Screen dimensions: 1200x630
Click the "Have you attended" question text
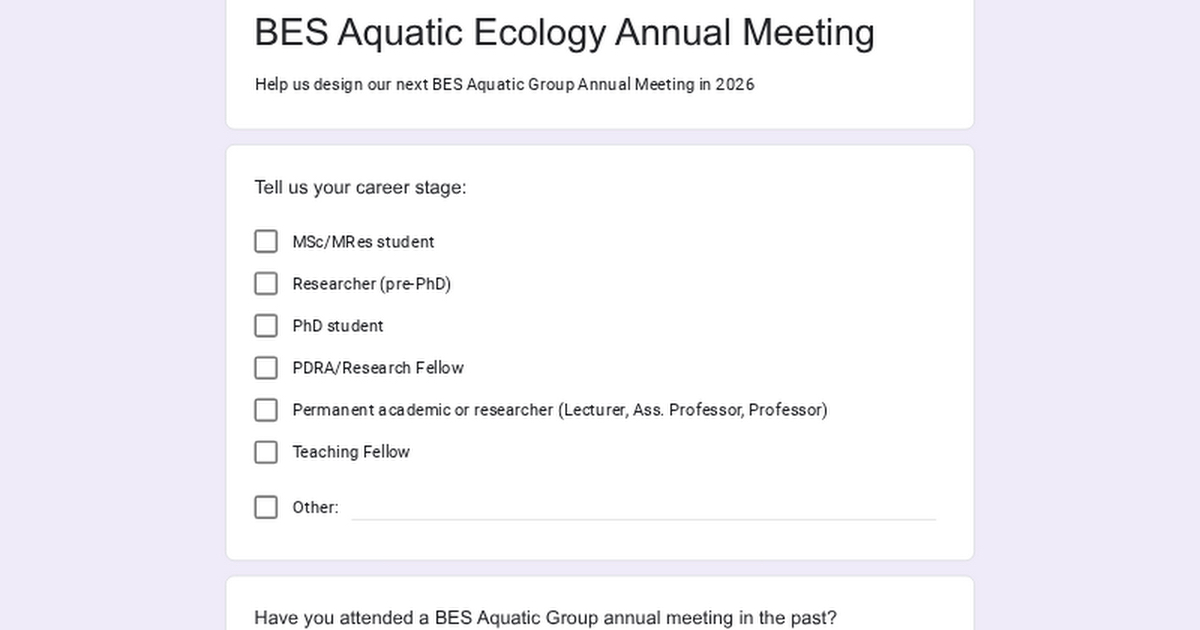pos(545,617)
